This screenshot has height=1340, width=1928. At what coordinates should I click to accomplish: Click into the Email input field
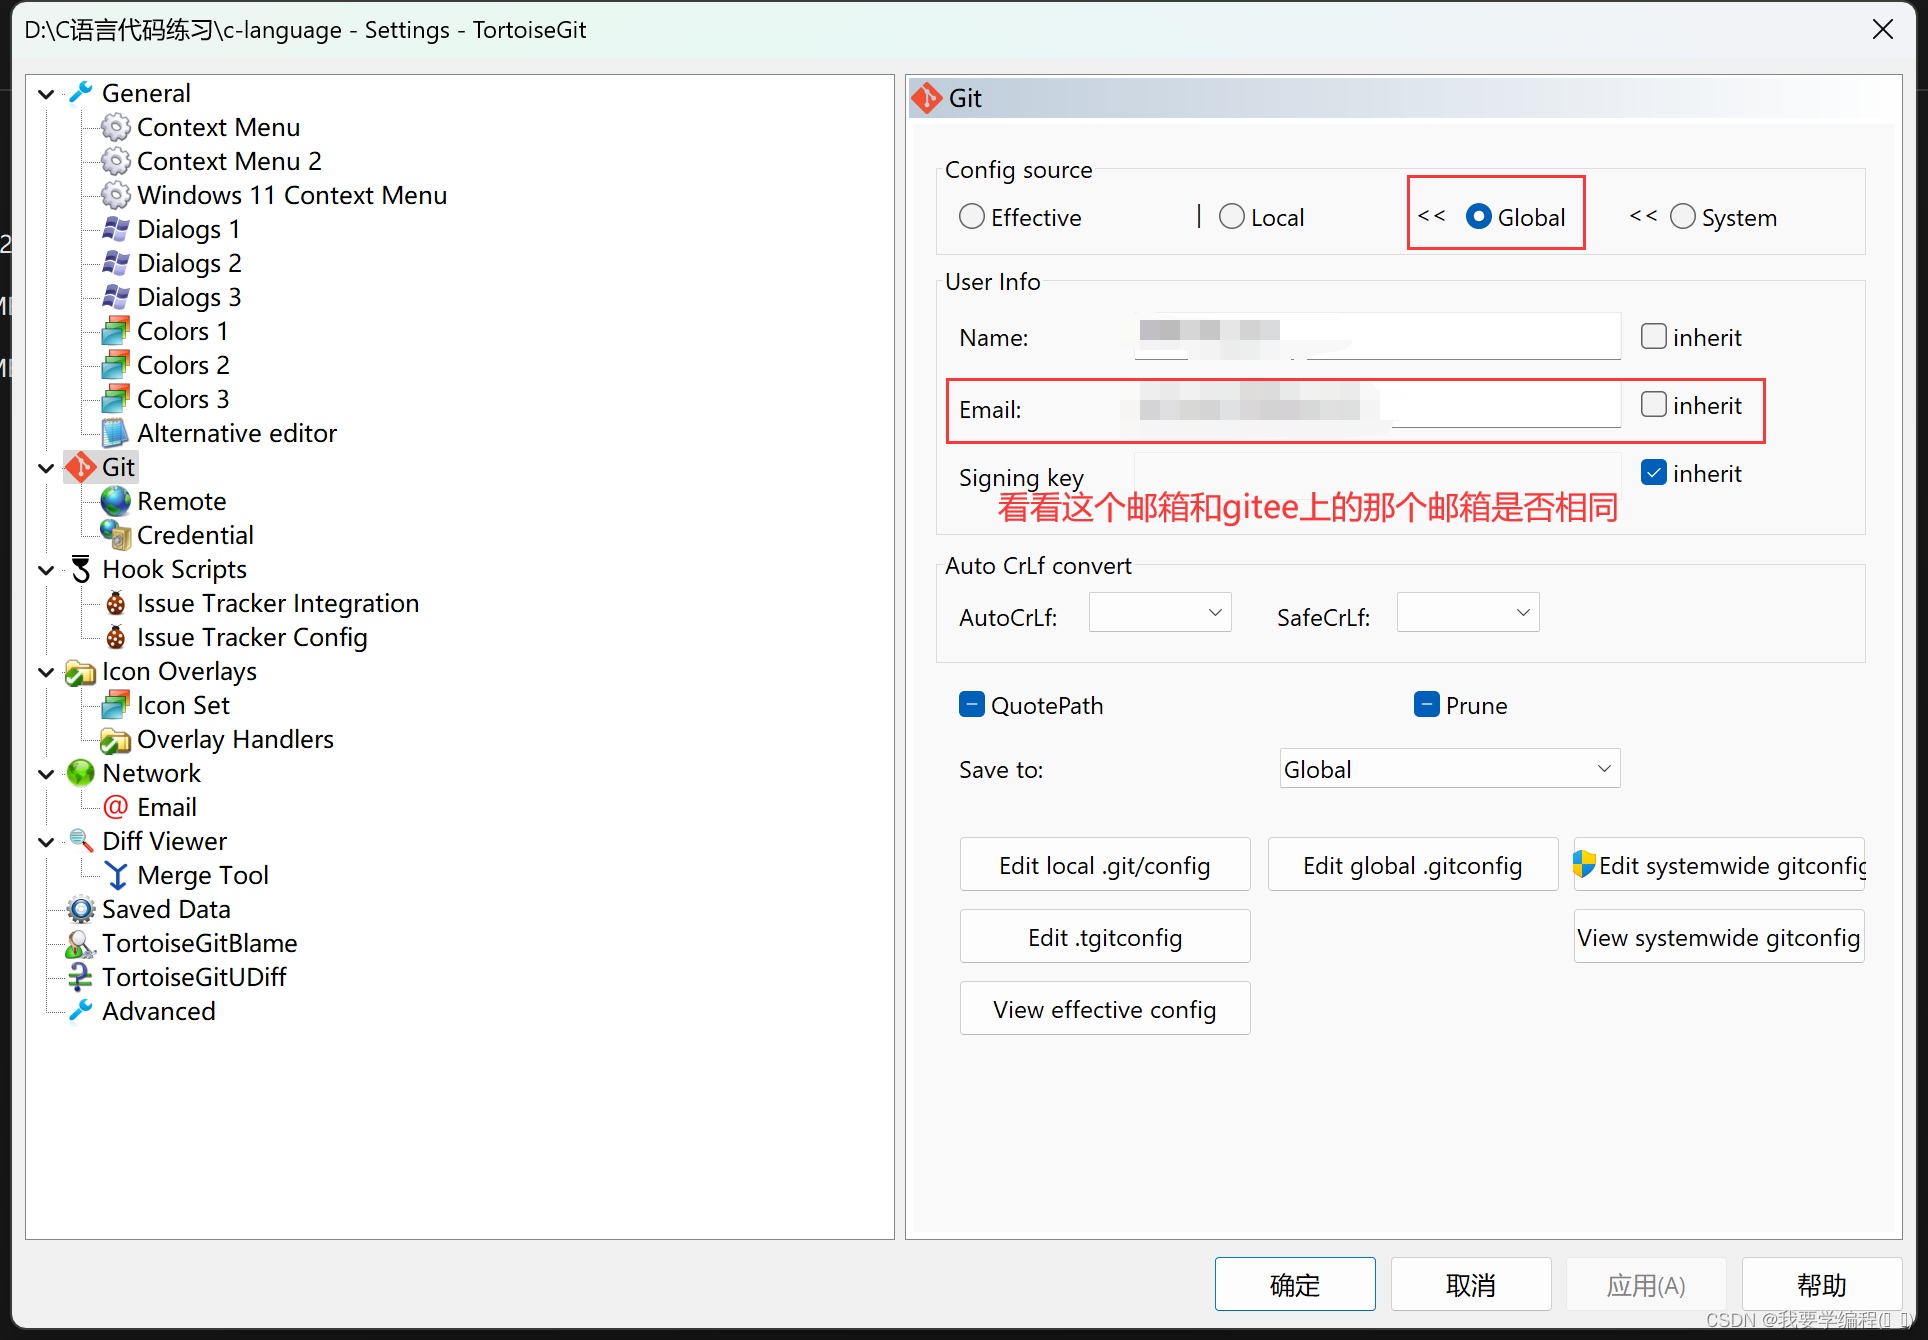(1378, 405)
